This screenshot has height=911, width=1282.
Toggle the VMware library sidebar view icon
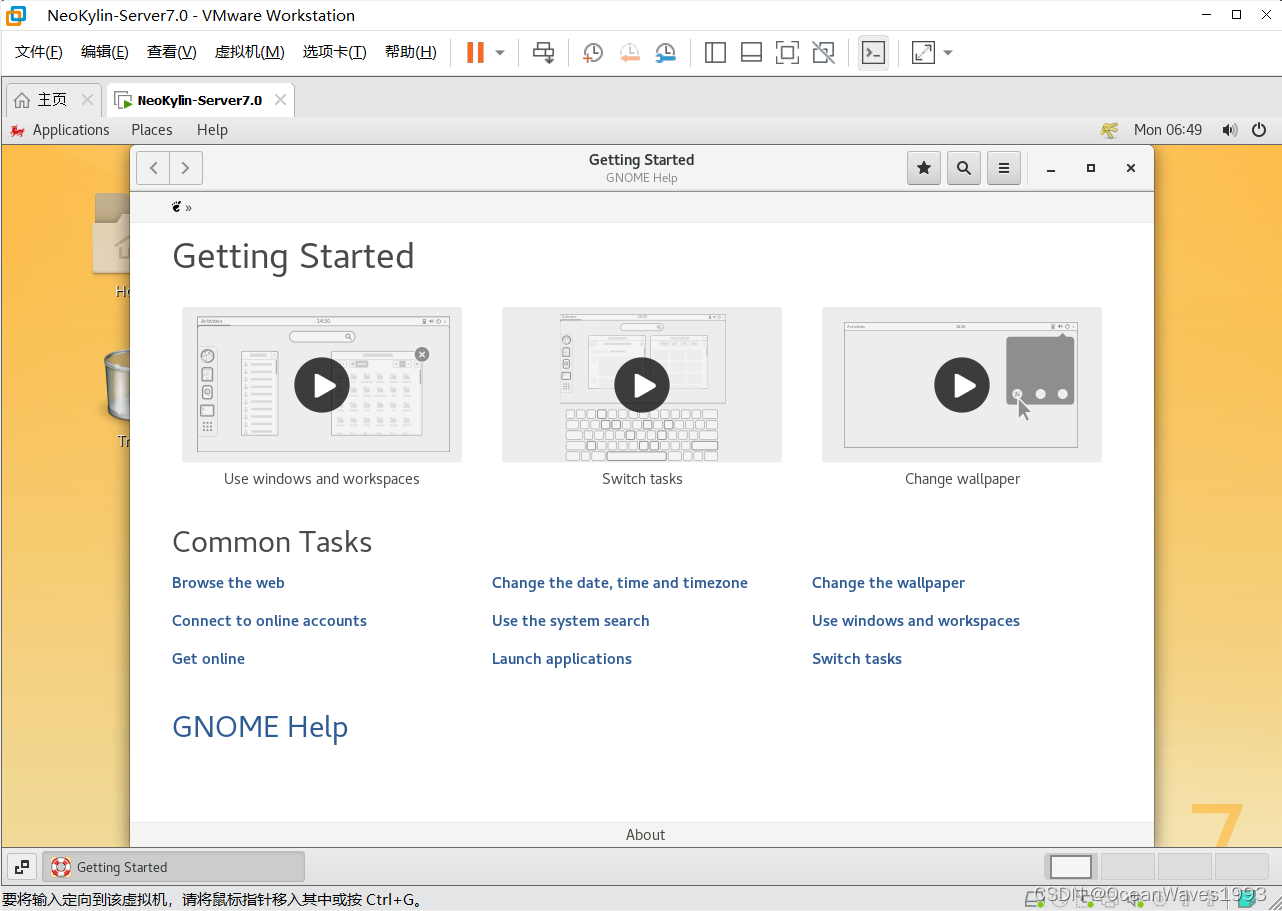(715, 53)
